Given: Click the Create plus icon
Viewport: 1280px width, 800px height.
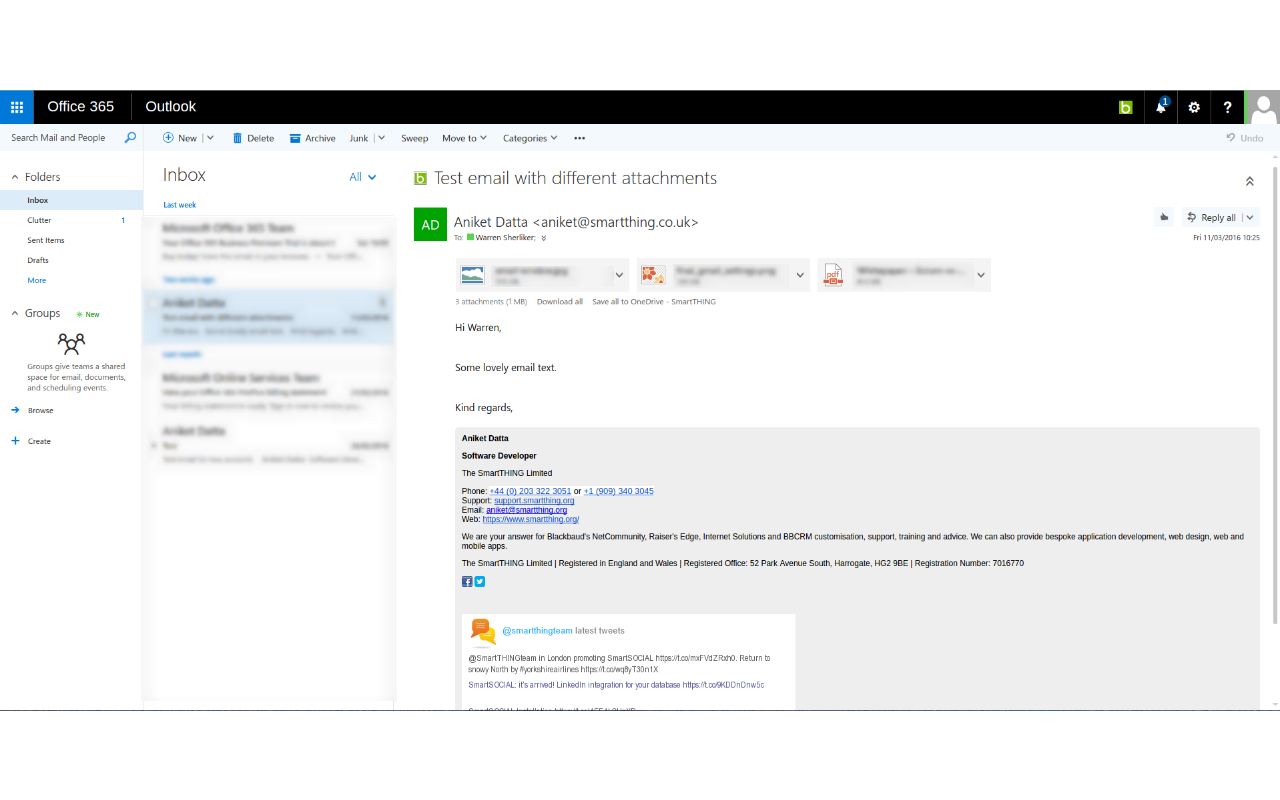Looking at the screenshot, I should click(x=15, y=441).
